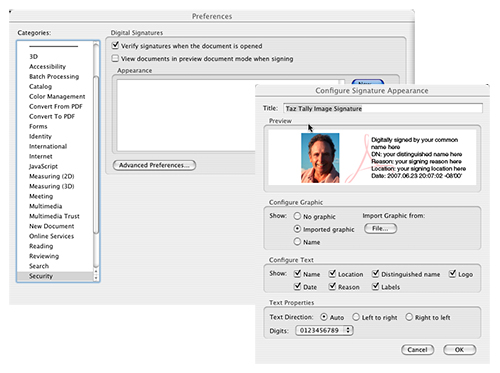Select the Identity category
500x373 pixels.
(x=40, y=136)
